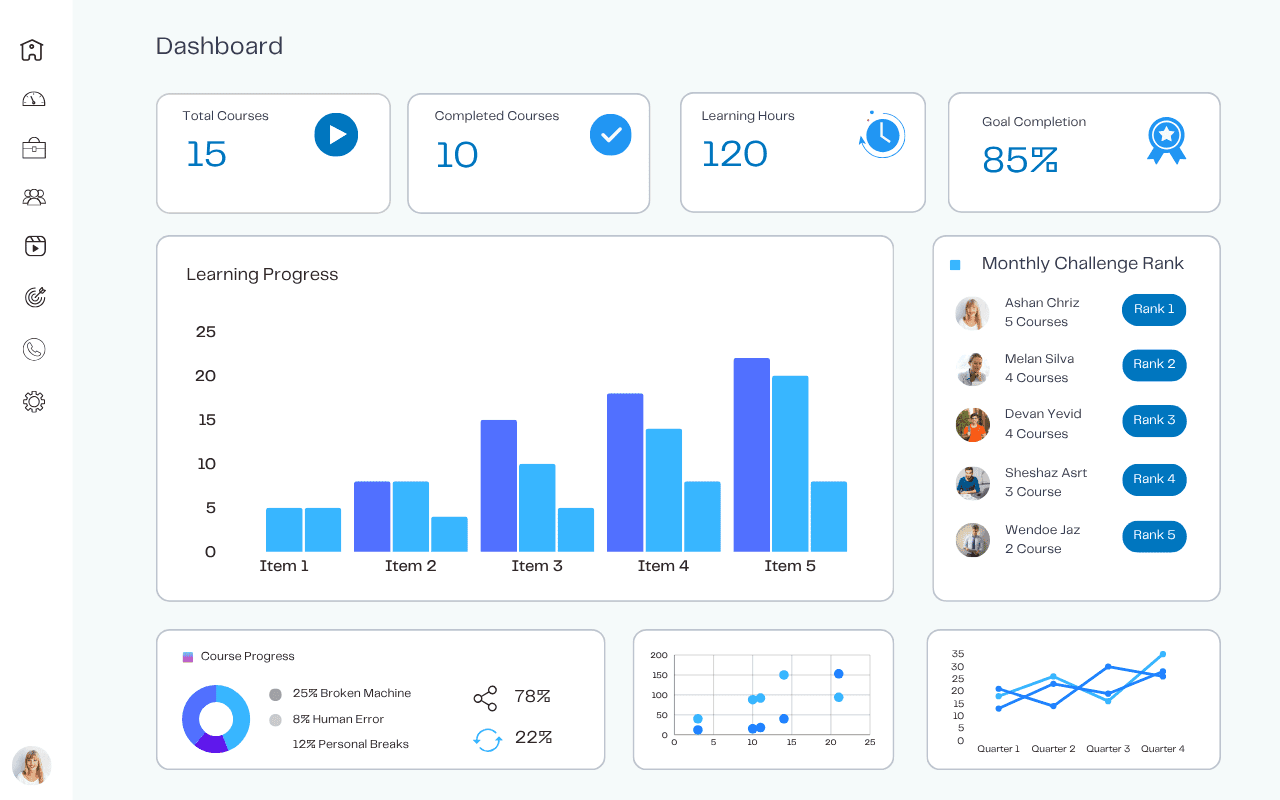1280x800 pixels.
Task: Click the dark gray Broken Machine legend dot
Action: pos(276,694)
